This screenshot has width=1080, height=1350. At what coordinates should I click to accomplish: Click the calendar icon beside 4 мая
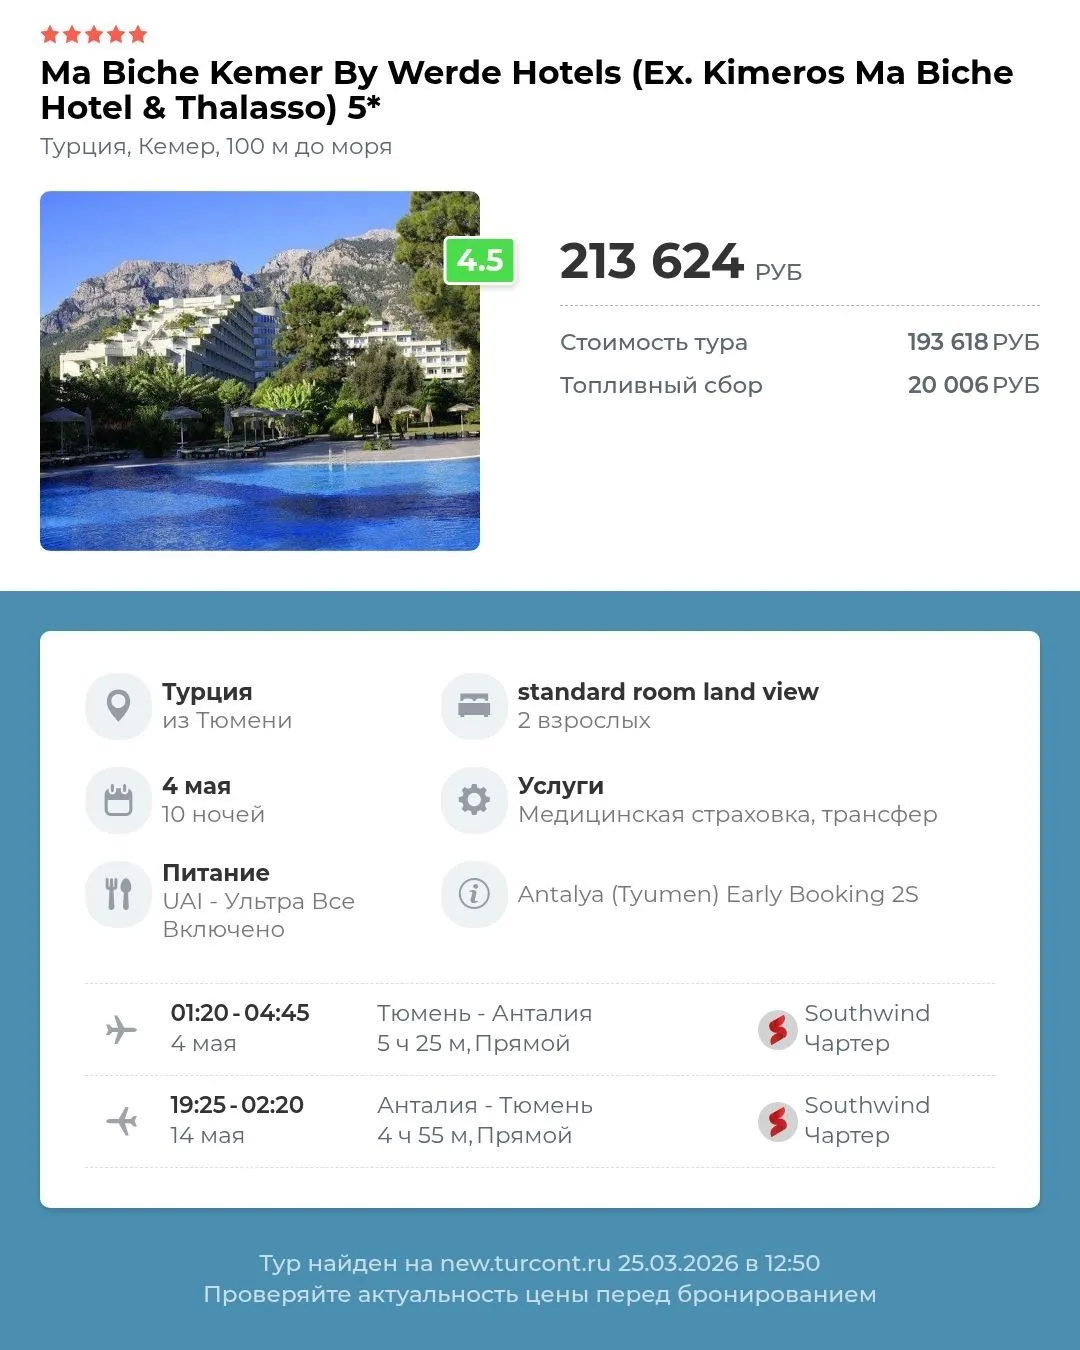pyautogui.click(x=118, y=800)
